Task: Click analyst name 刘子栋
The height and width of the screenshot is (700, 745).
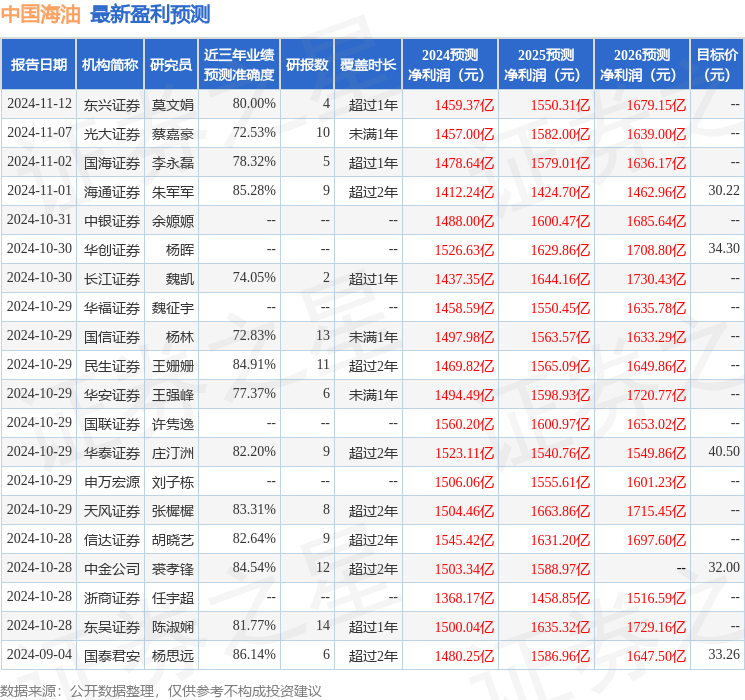Action: click(x=172, y=482)
